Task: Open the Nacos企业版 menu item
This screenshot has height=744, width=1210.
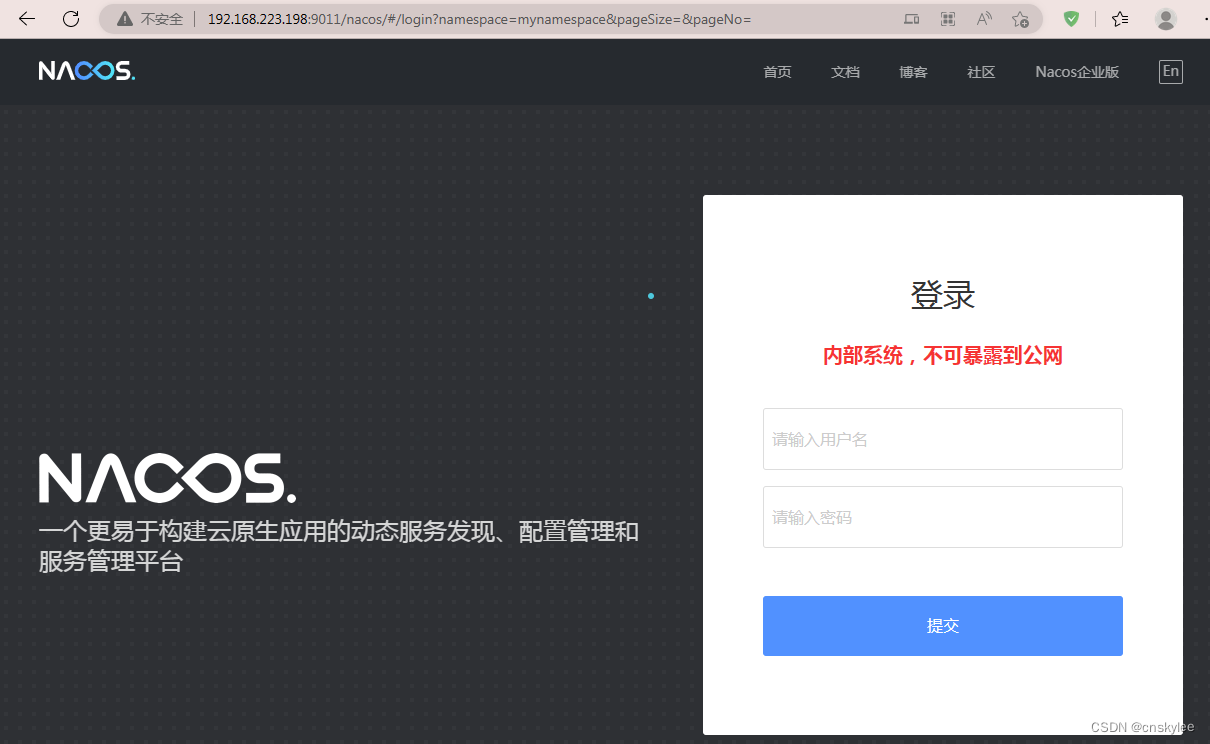Action: click(1077, 72)
